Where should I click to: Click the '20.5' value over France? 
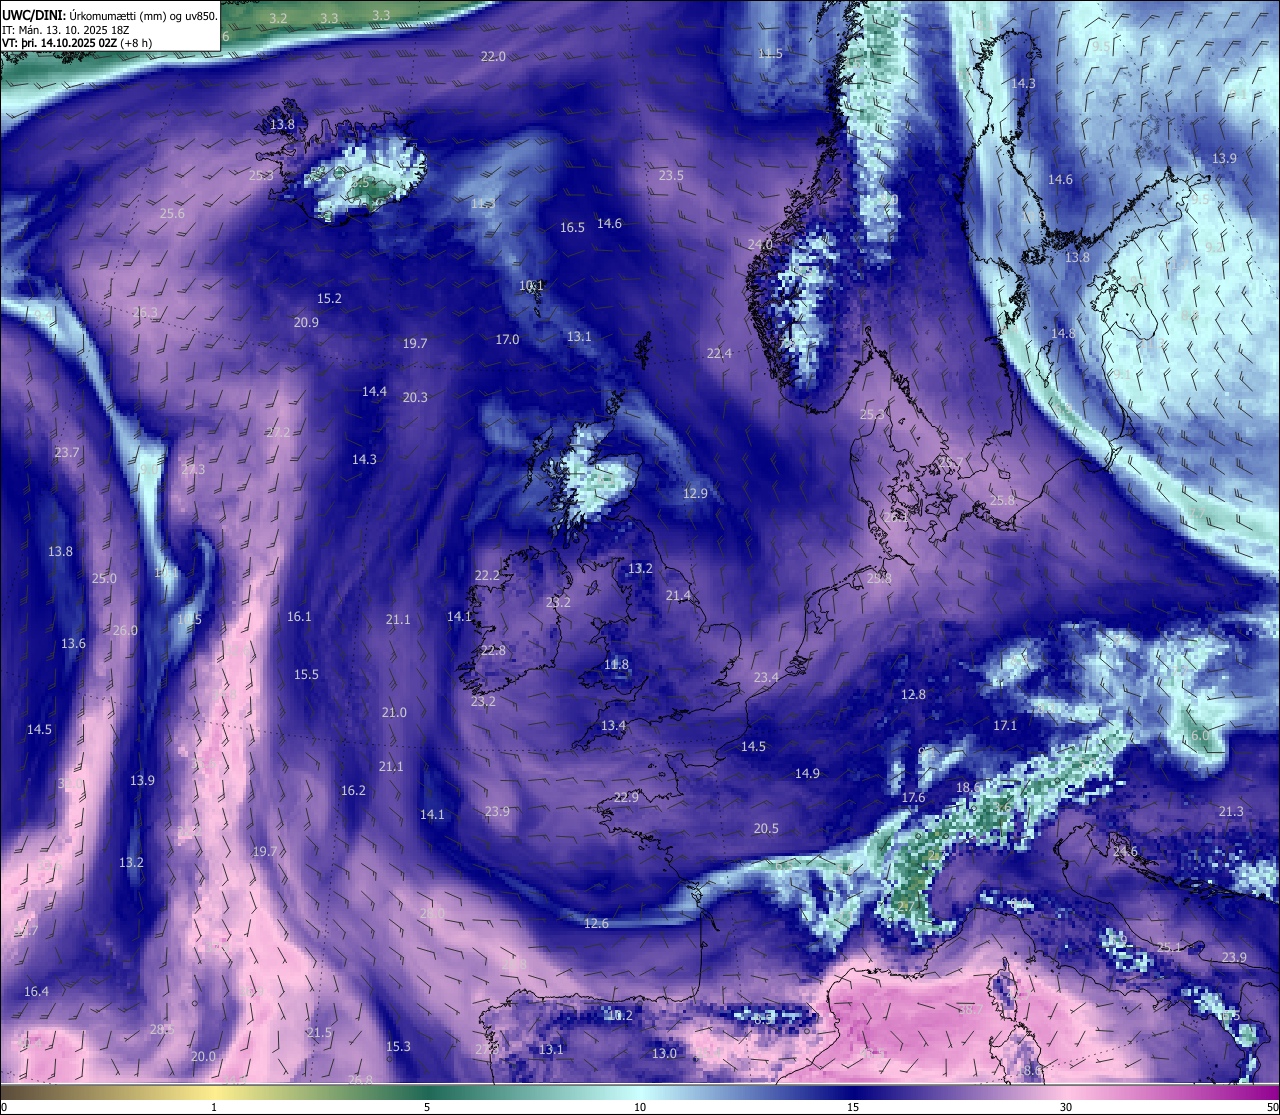tap(766, 828)
